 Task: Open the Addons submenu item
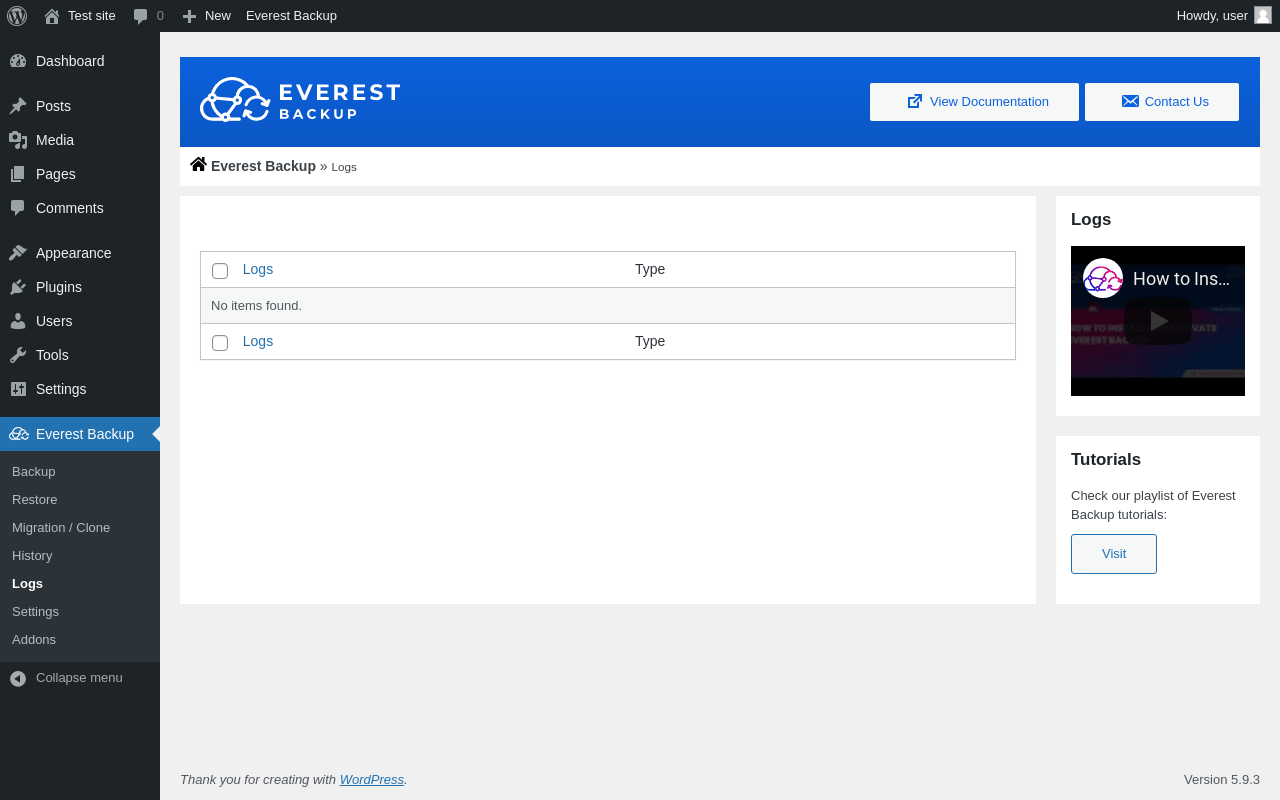tap(34, 639)
